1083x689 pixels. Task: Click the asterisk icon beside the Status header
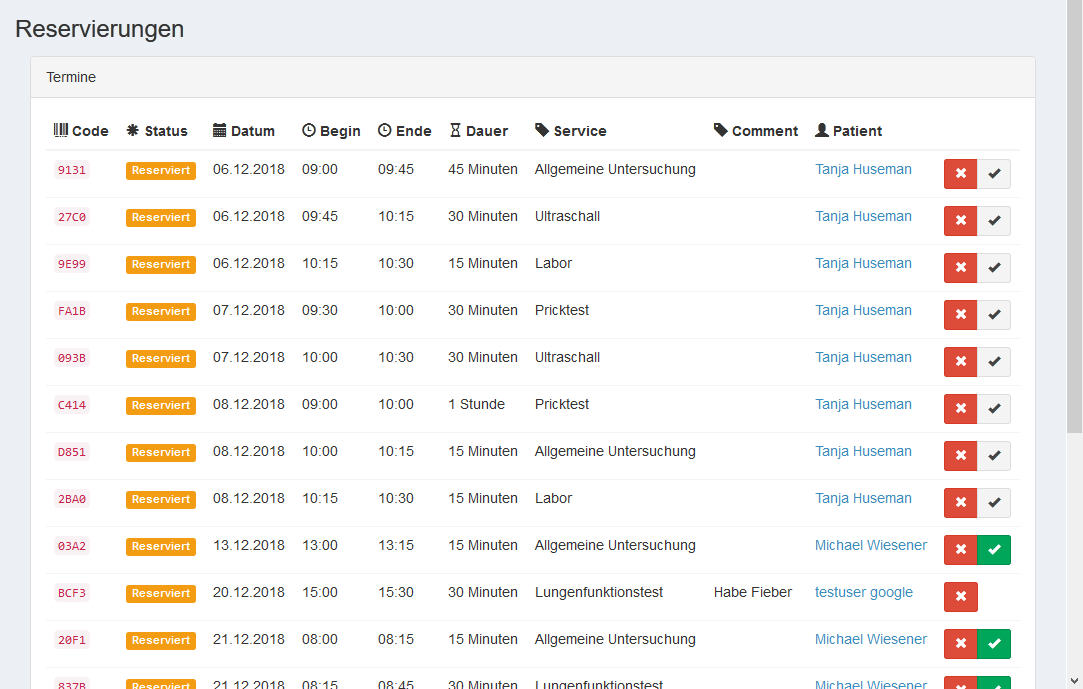tap(131, 130)
